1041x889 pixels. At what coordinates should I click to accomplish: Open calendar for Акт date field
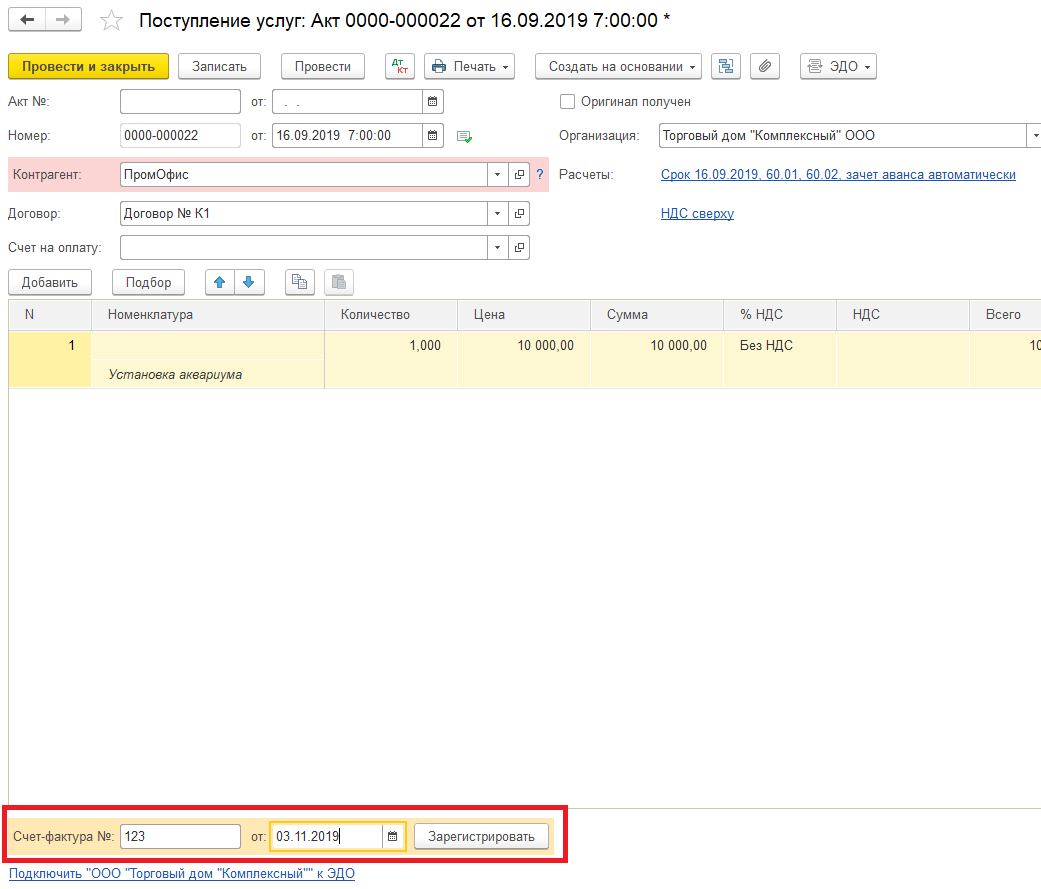[432, 102]
